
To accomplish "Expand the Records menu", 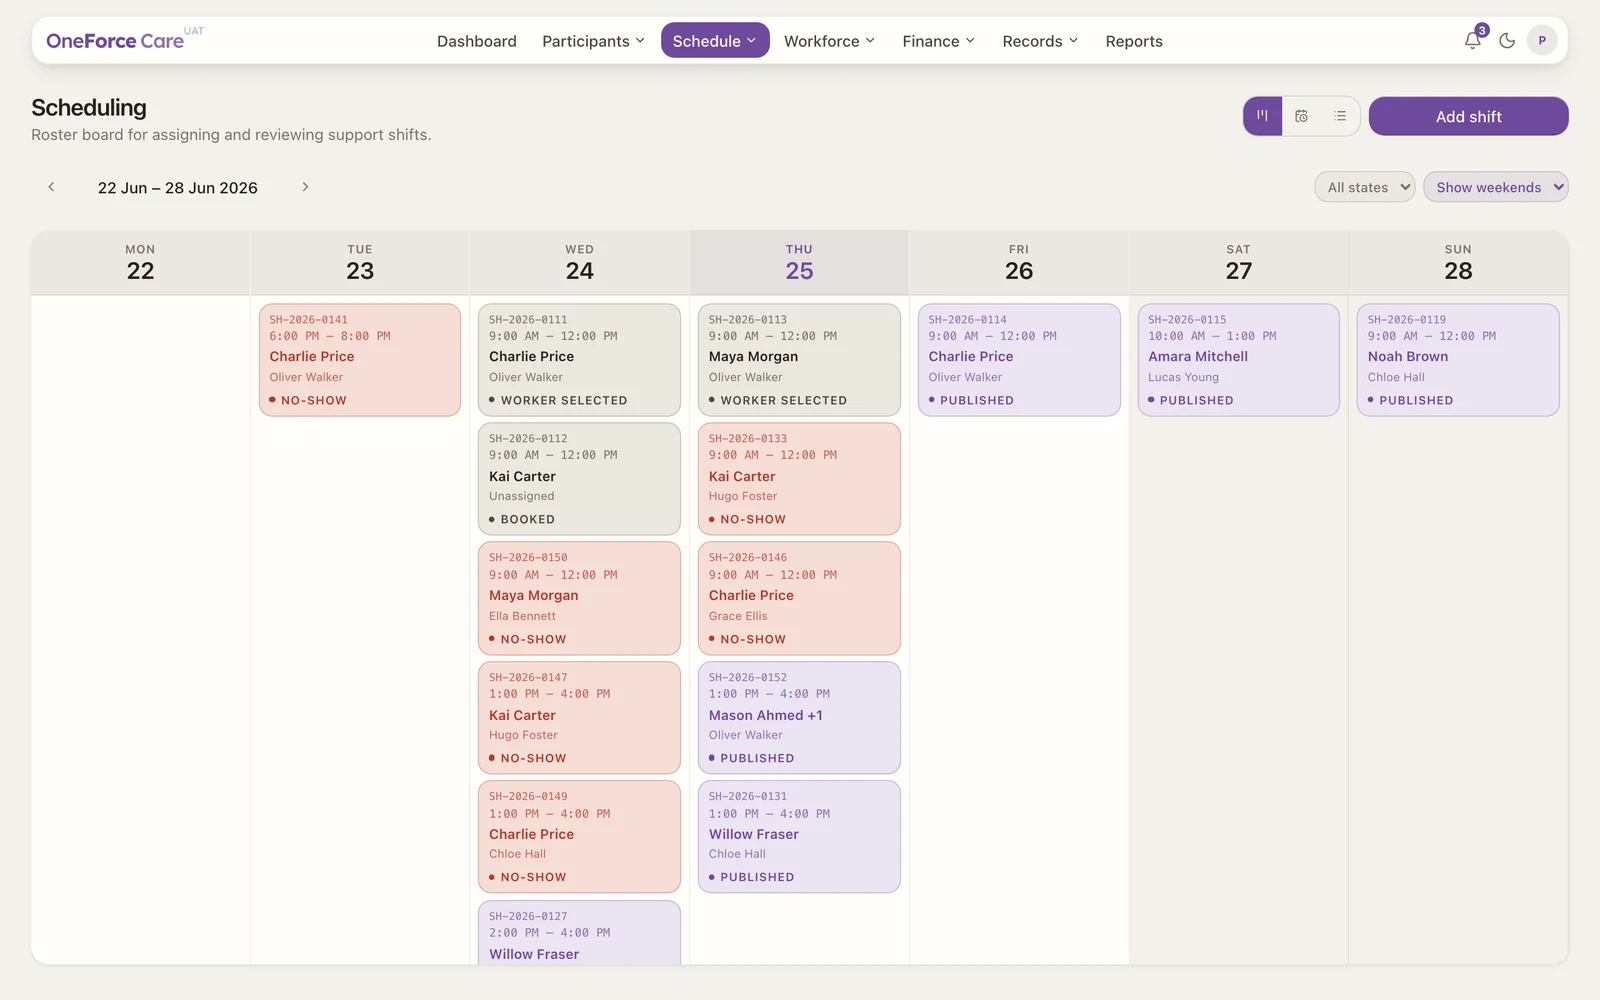I will 1040,41.
